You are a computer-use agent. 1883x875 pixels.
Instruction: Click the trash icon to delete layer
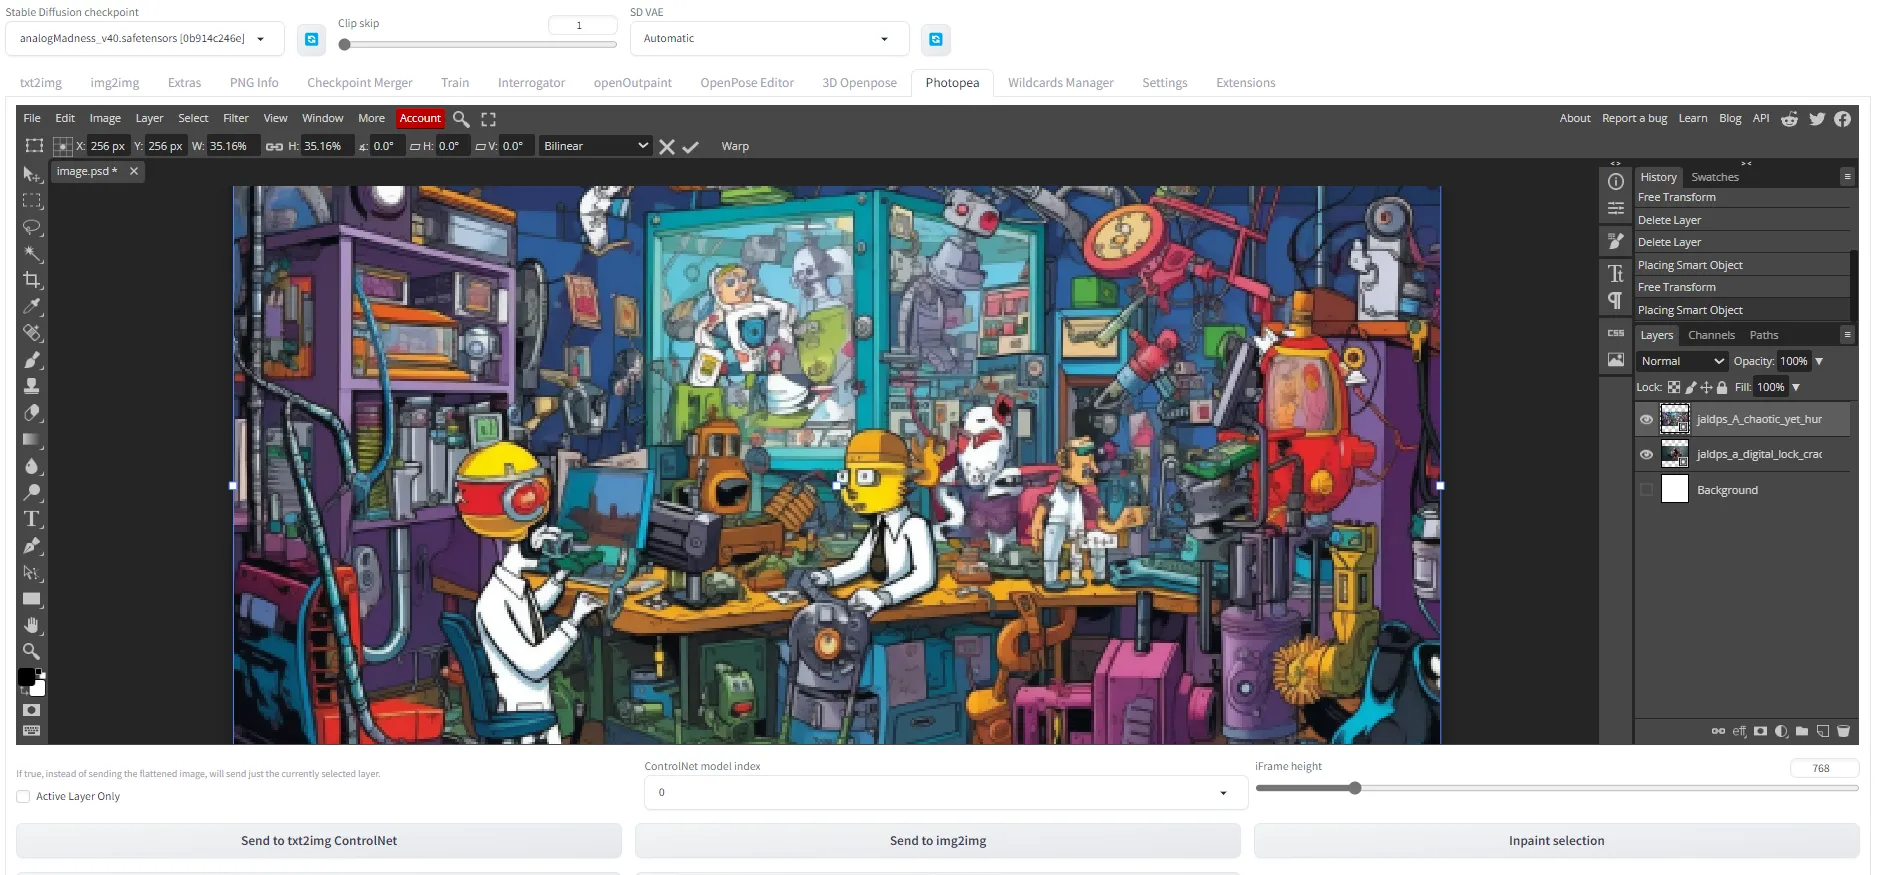(1843, 731)
